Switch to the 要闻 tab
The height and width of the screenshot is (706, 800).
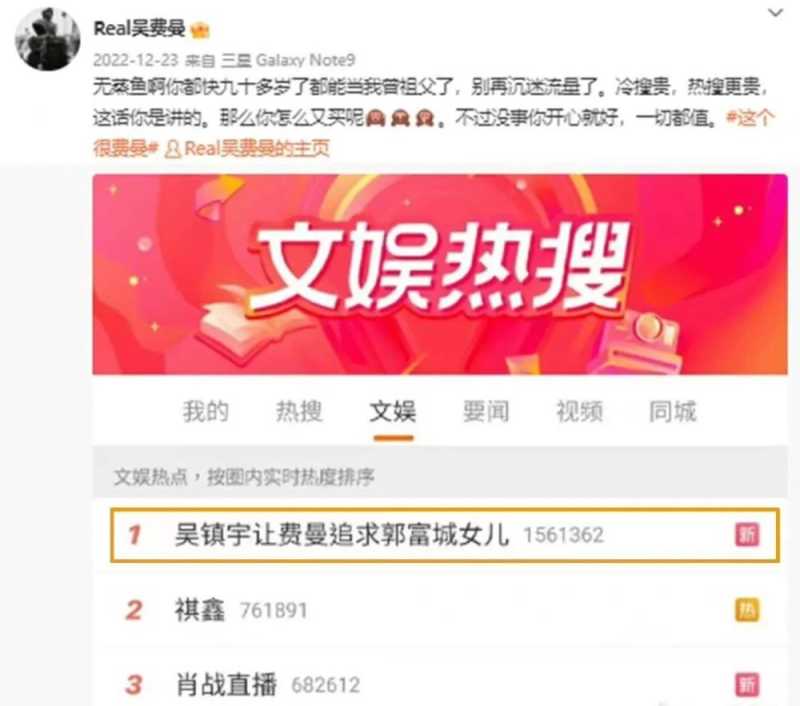[x=486, y=411]
